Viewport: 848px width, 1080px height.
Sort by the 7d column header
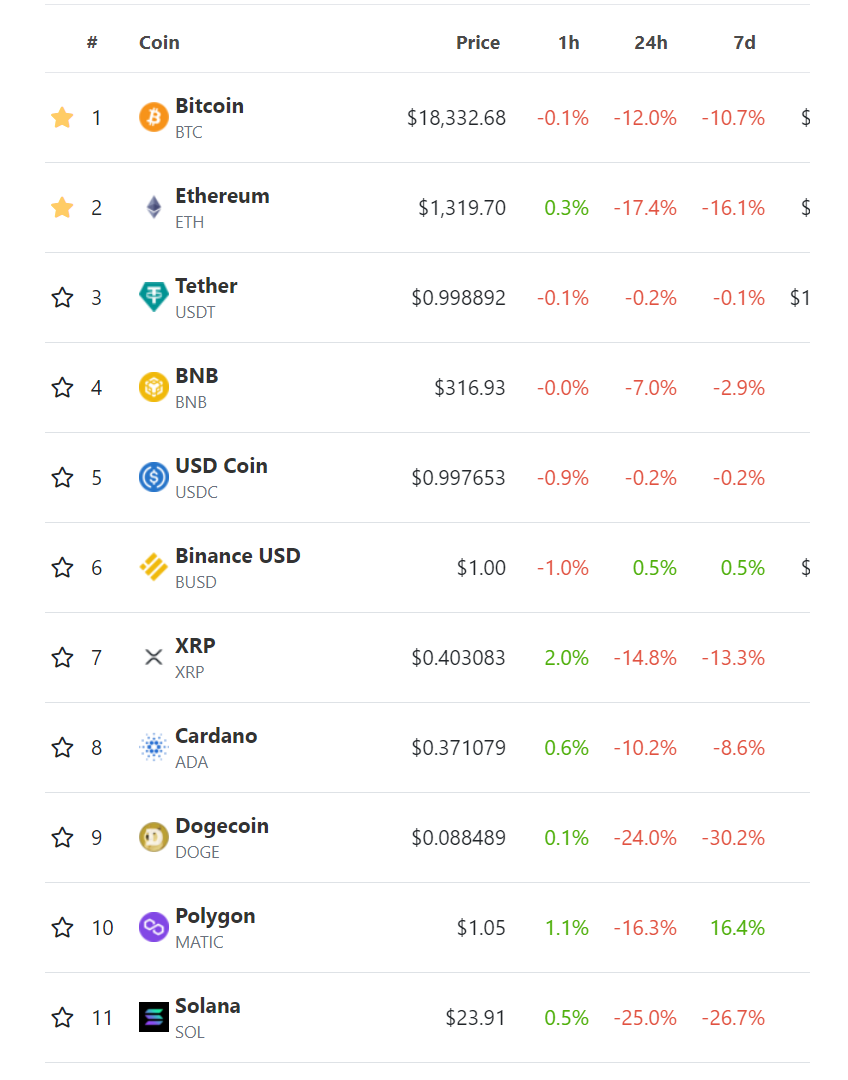tap(743, 43)
